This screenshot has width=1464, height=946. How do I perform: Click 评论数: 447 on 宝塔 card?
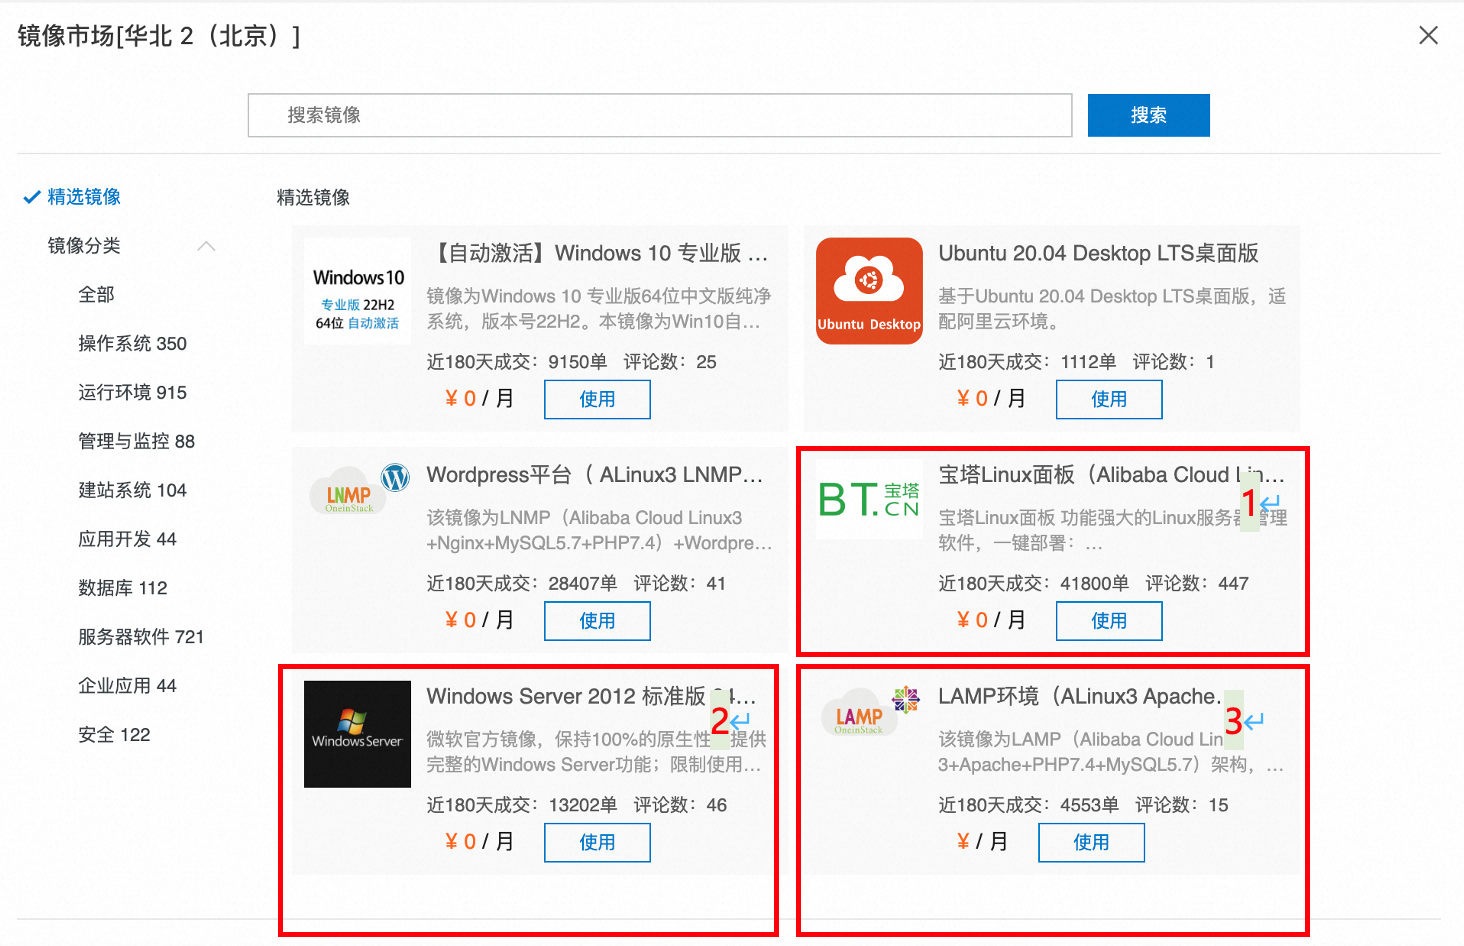pyautogui.click(x=1197, y=584)
